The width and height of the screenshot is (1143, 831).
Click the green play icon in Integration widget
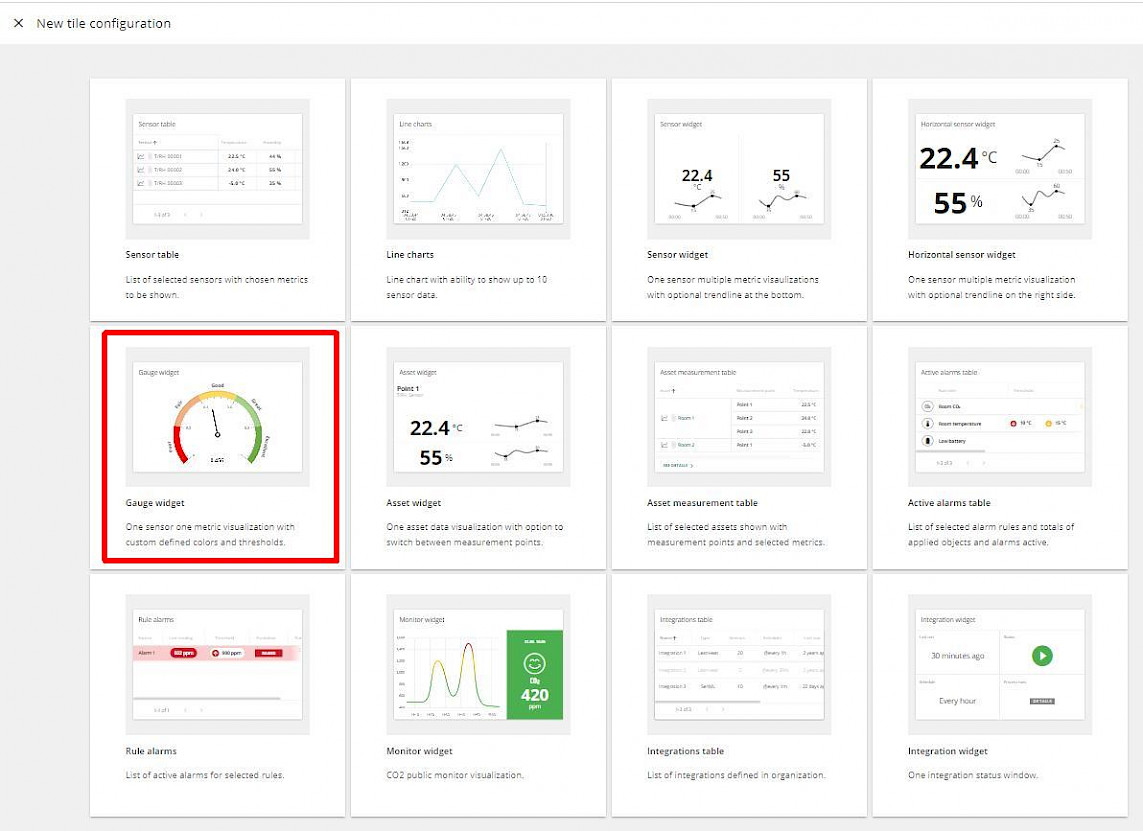(x=1042, y=656)
